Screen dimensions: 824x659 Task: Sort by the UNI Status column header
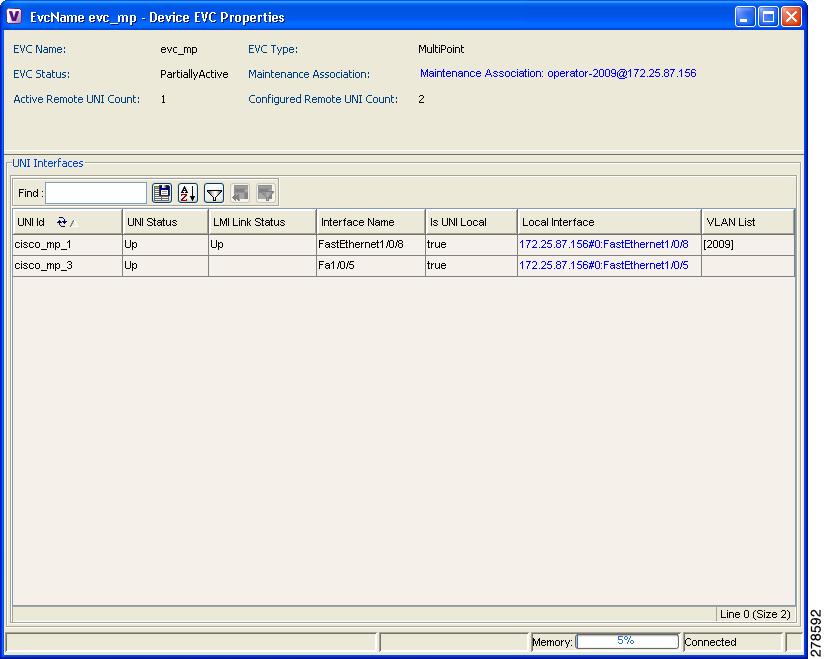coord(166,222)
